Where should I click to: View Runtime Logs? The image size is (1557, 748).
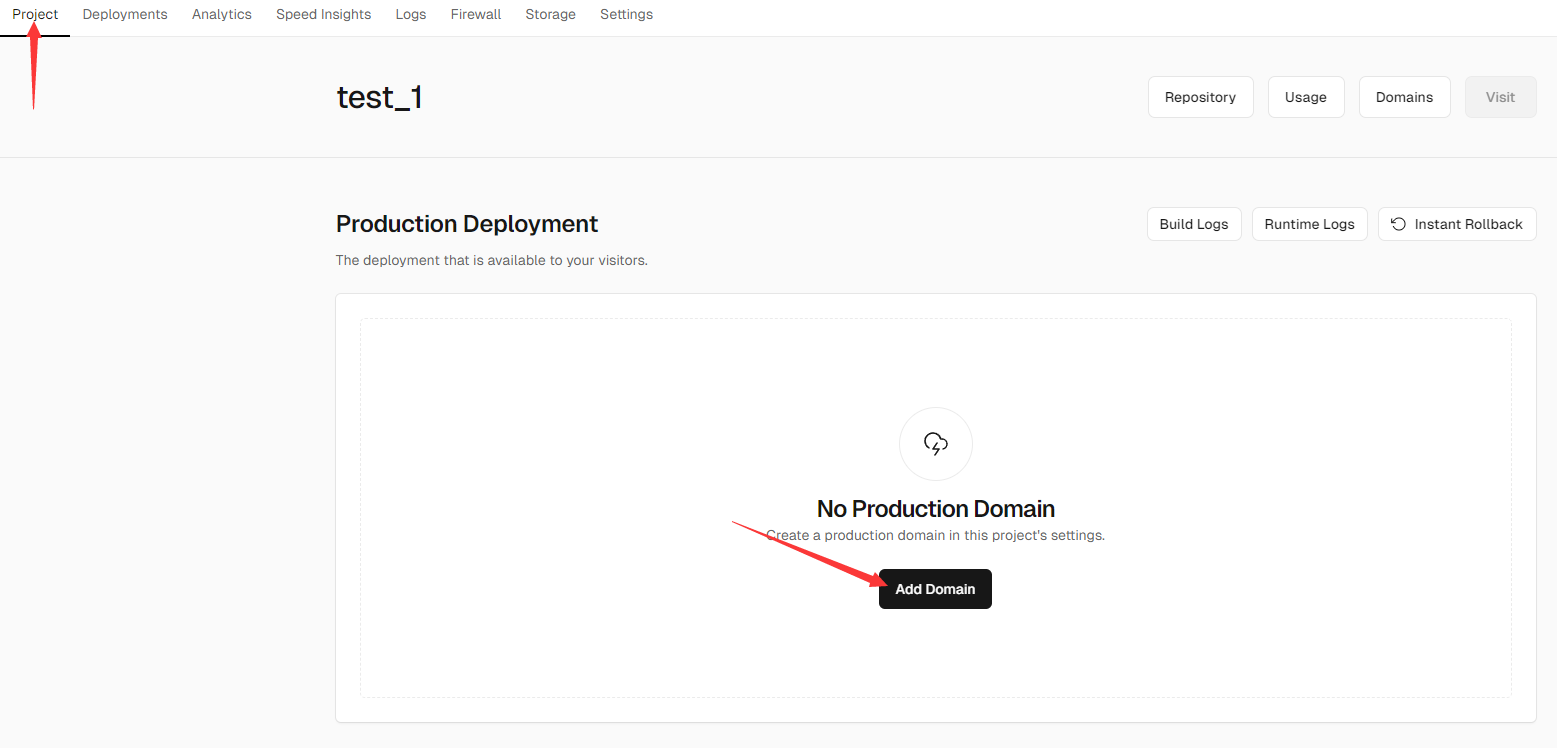[1309, 224]
